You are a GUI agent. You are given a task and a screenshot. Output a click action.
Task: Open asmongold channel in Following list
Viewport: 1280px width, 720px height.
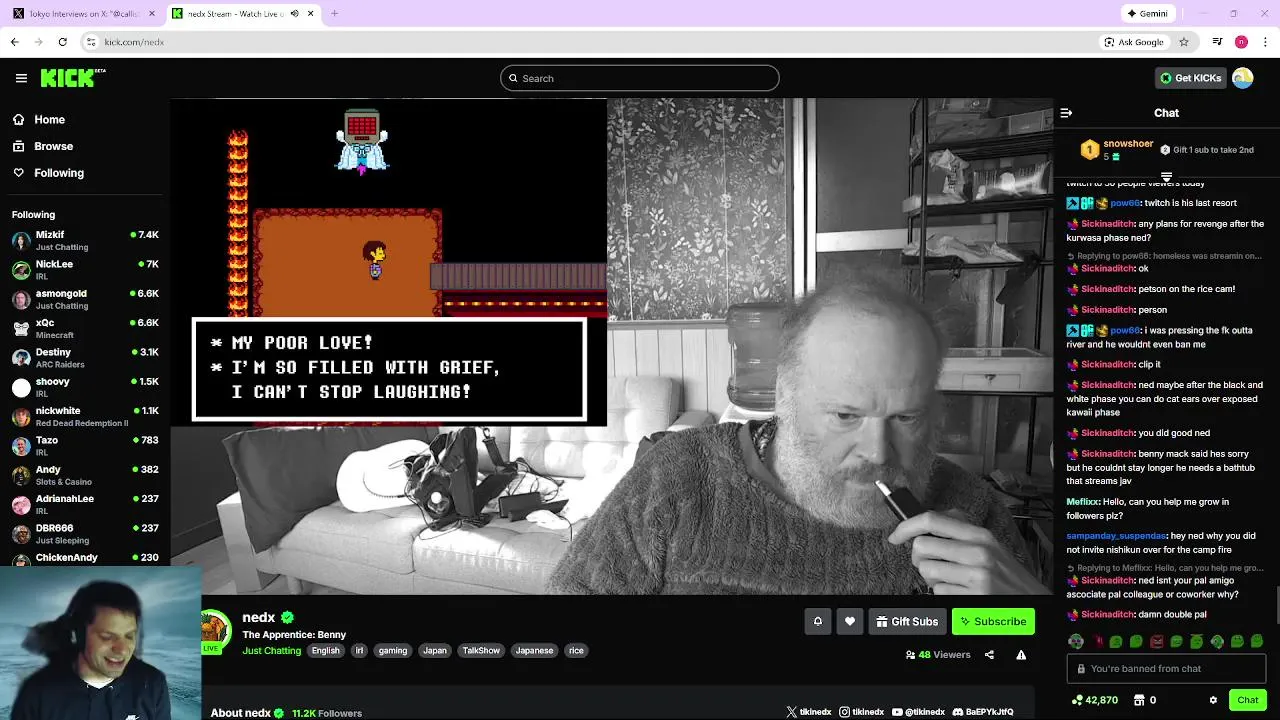pyautogui.click(x=85, y=299)
